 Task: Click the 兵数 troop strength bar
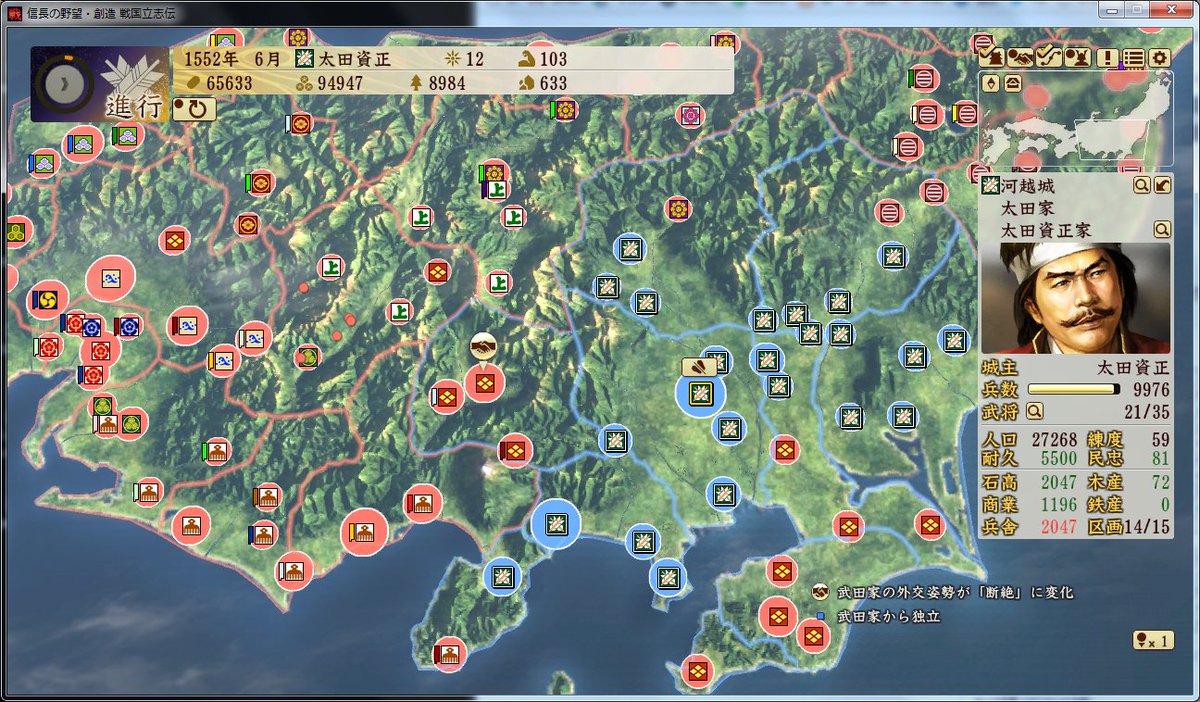tap(1074, 389)
